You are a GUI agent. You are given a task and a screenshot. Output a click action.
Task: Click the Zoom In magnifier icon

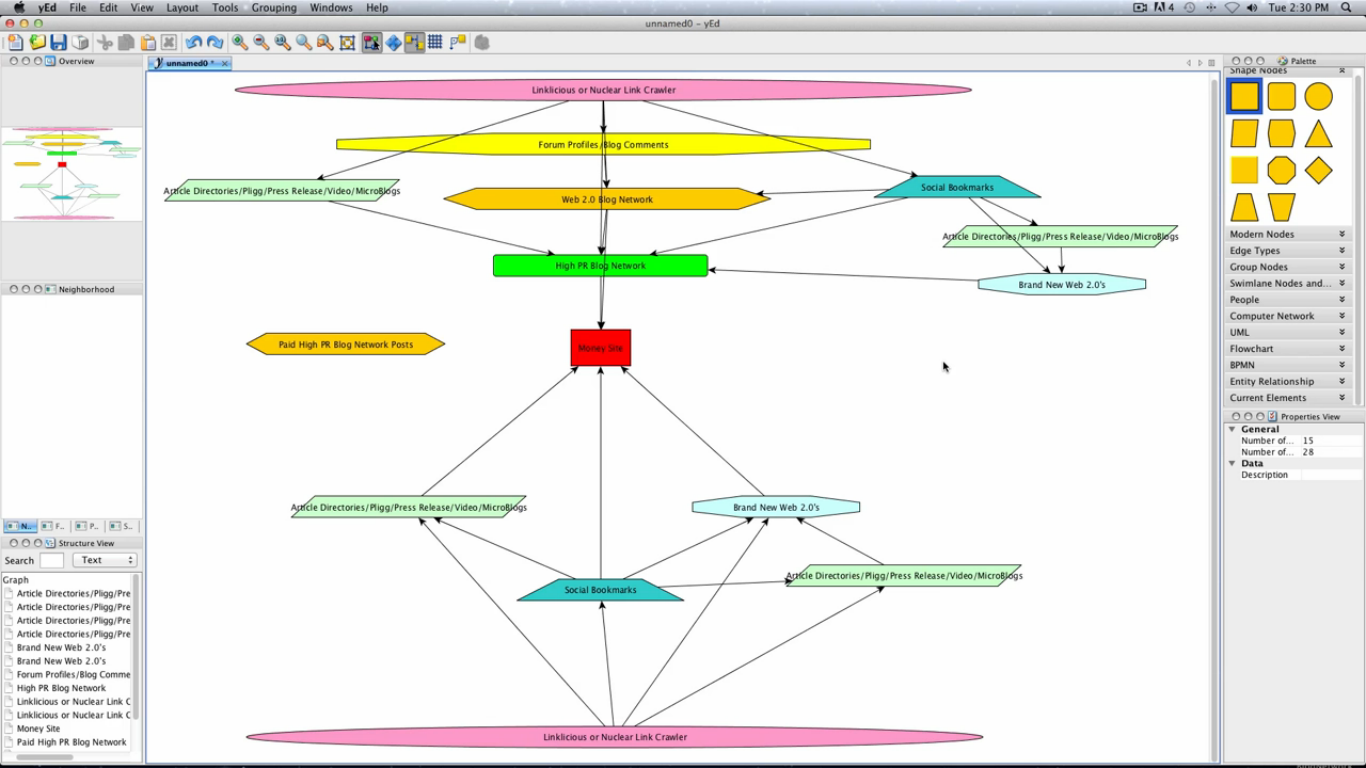[240, 43]
